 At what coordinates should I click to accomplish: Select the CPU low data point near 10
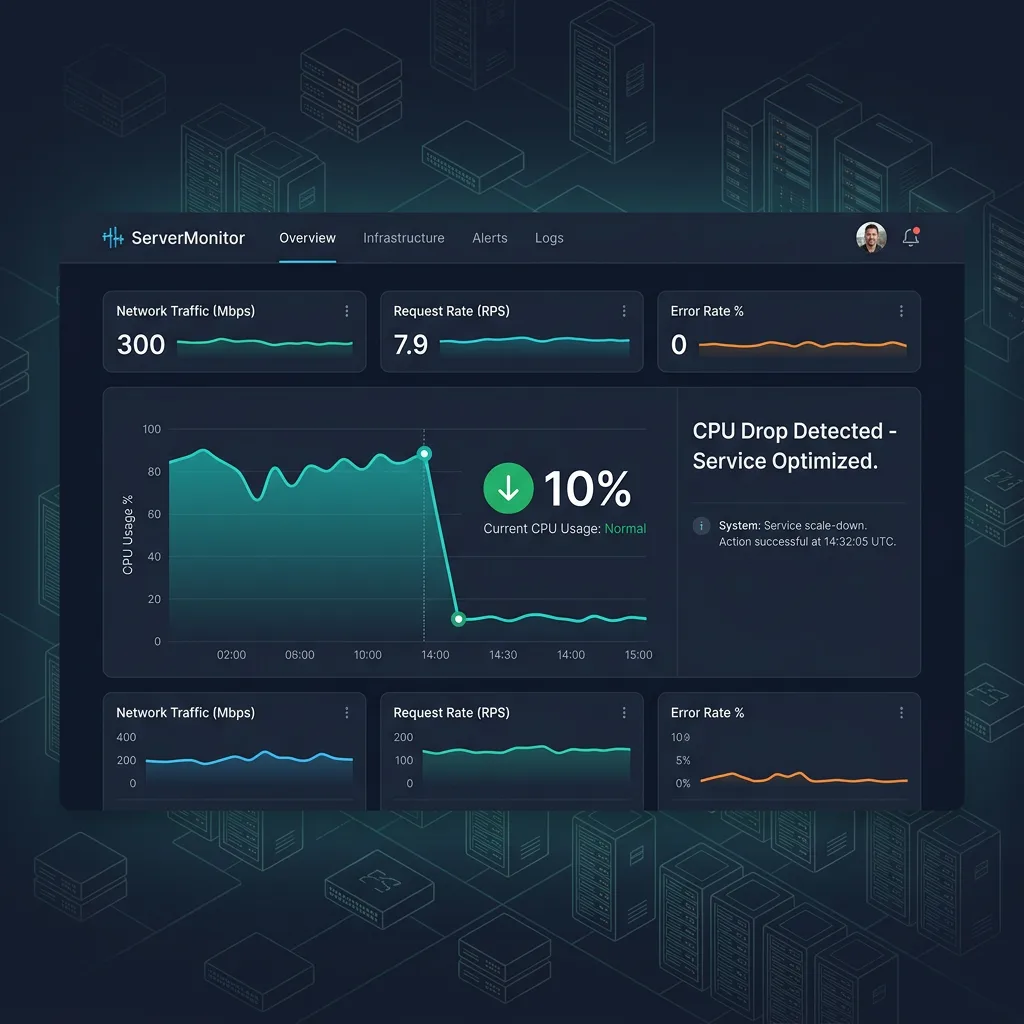458,618
